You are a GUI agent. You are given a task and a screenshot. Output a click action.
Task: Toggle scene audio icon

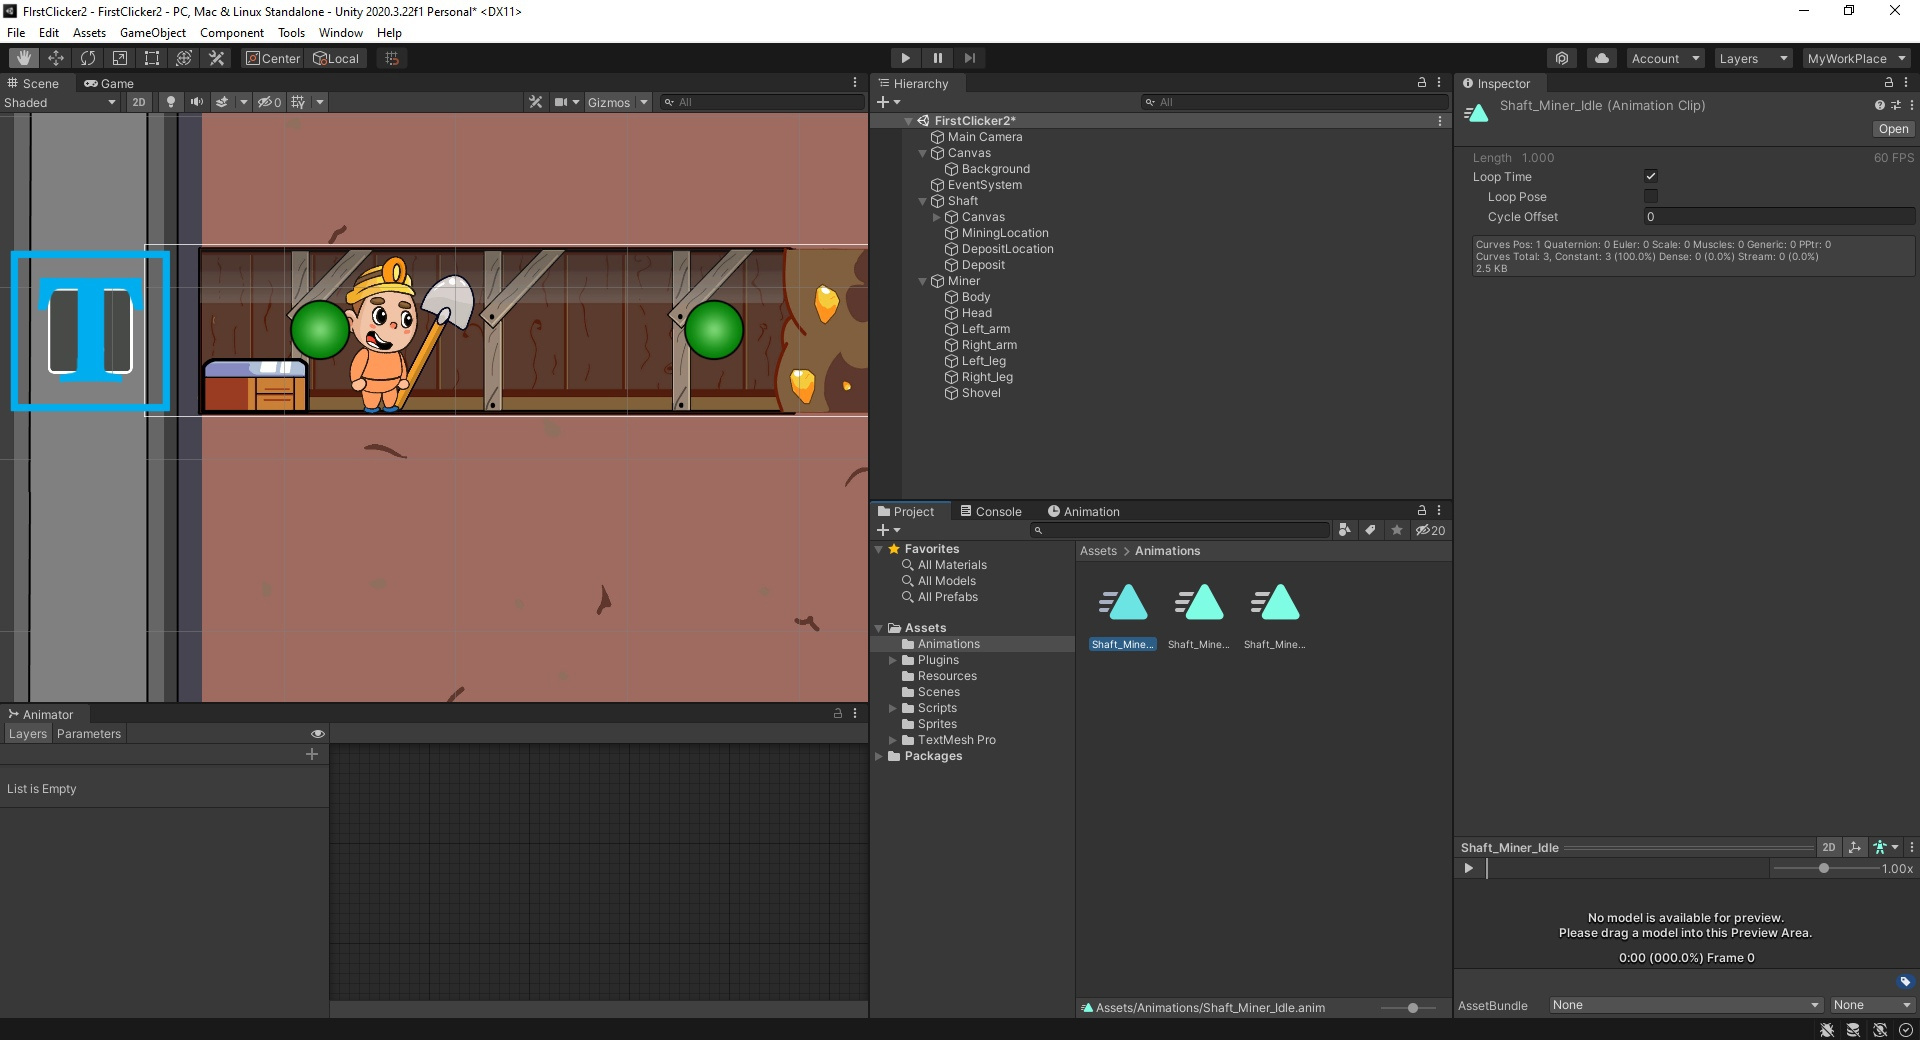[x=196, y=102]
